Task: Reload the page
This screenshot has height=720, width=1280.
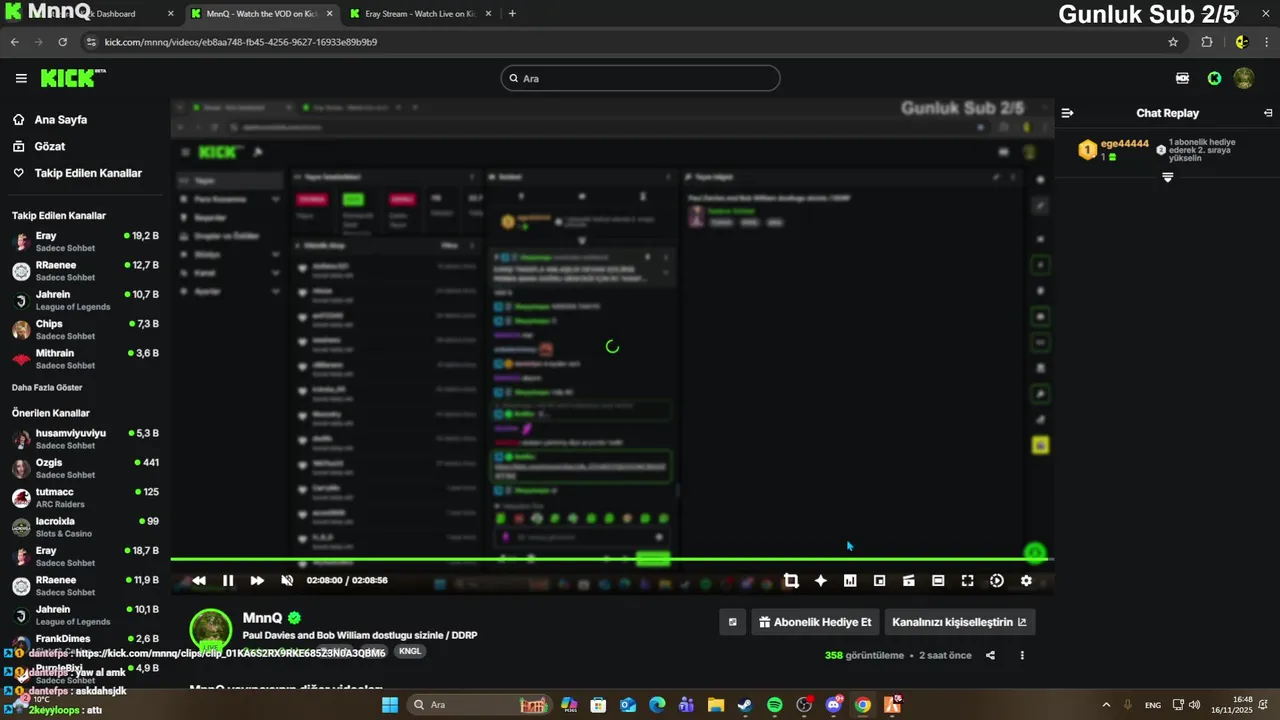Action: click(x=62, y=42)
